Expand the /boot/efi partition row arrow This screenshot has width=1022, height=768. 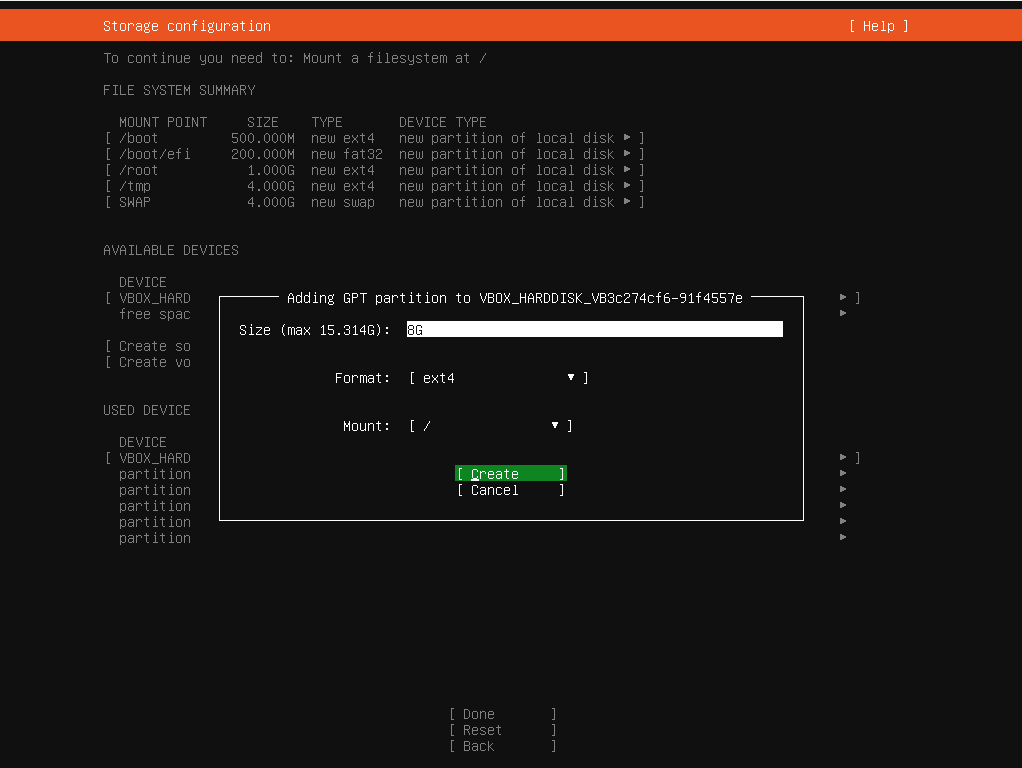pyautogui.click(x=627, y=154)
